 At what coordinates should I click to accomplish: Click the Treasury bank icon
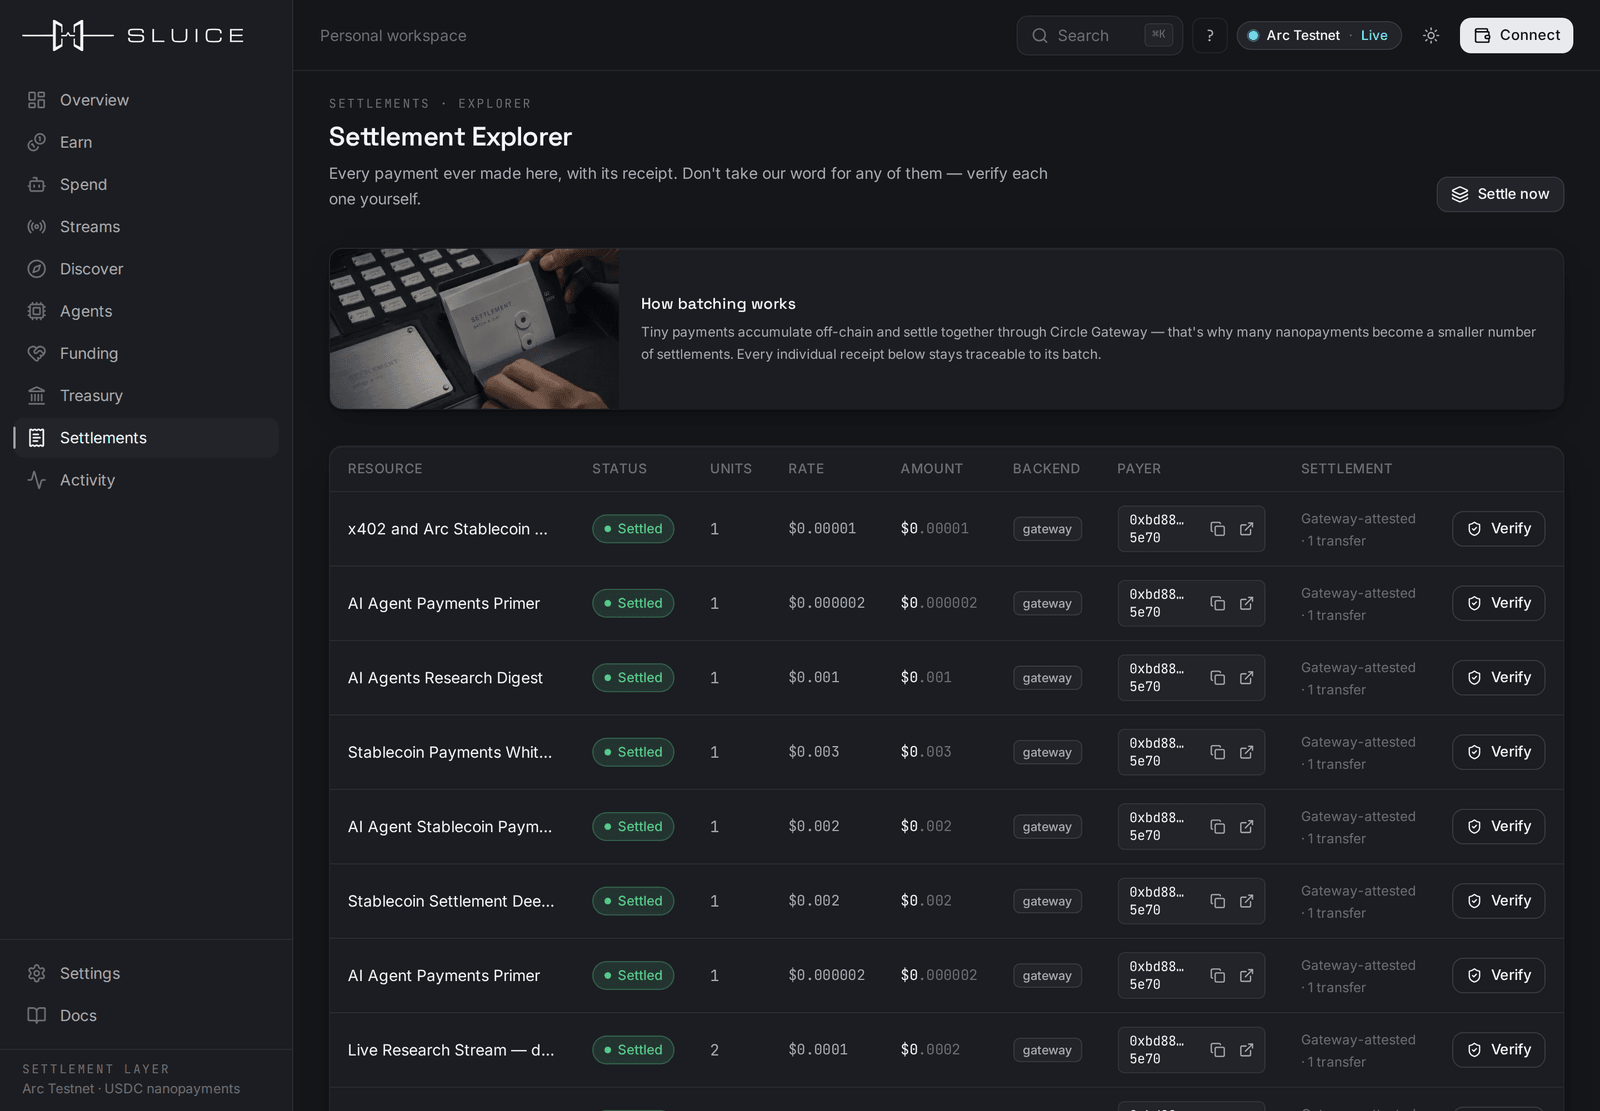point(37,396)
